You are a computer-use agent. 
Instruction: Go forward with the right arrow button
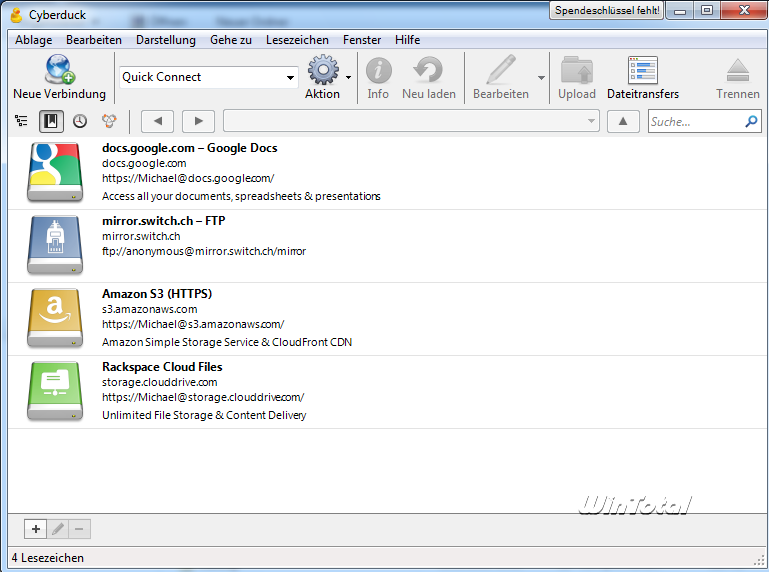point(198,121)
